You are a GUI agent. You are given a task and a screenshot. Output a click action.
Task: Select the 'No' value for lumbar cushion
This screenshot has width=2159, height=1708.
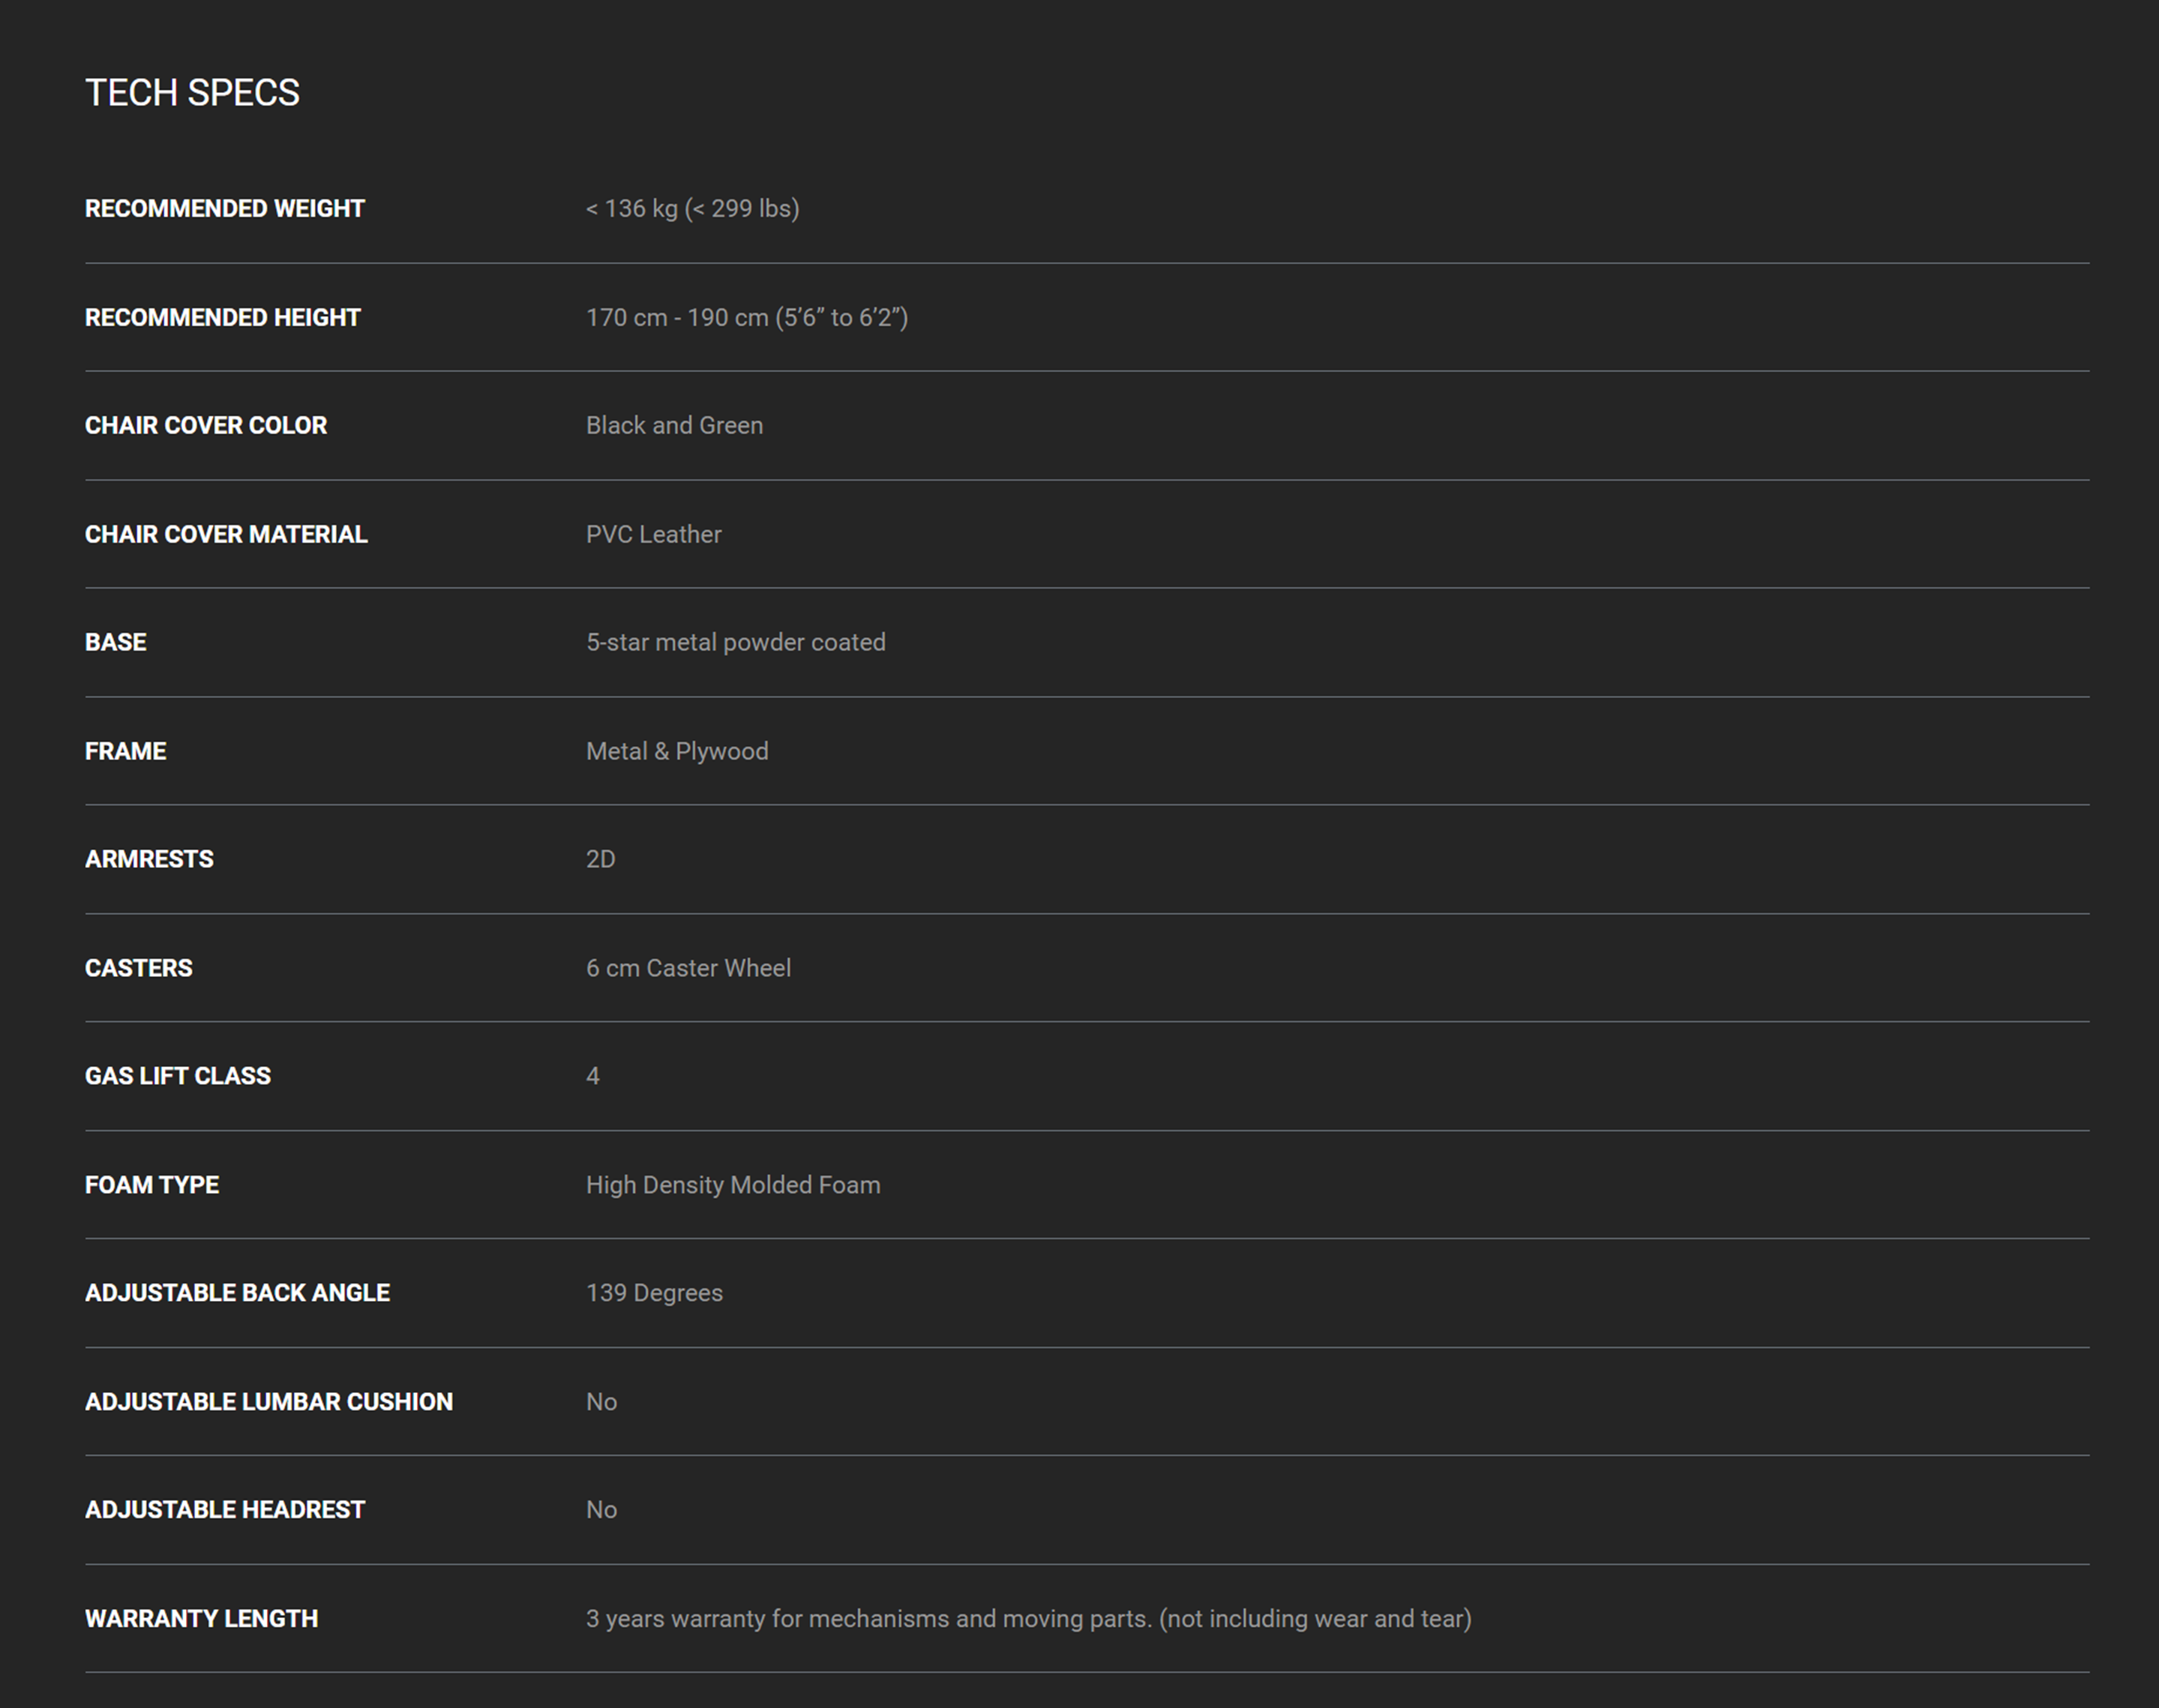(x=601, y=1402)
